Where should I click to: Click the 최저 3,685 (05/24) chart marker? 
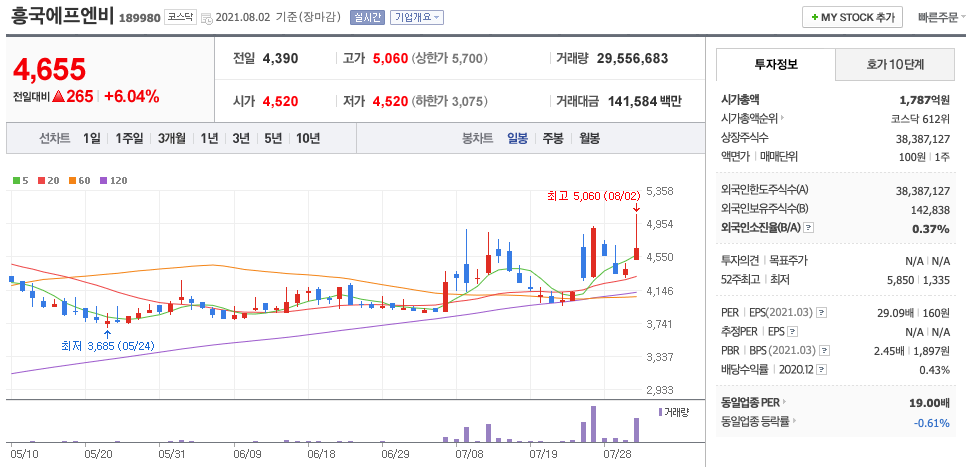pyautogui.click(x=107, y=346)
